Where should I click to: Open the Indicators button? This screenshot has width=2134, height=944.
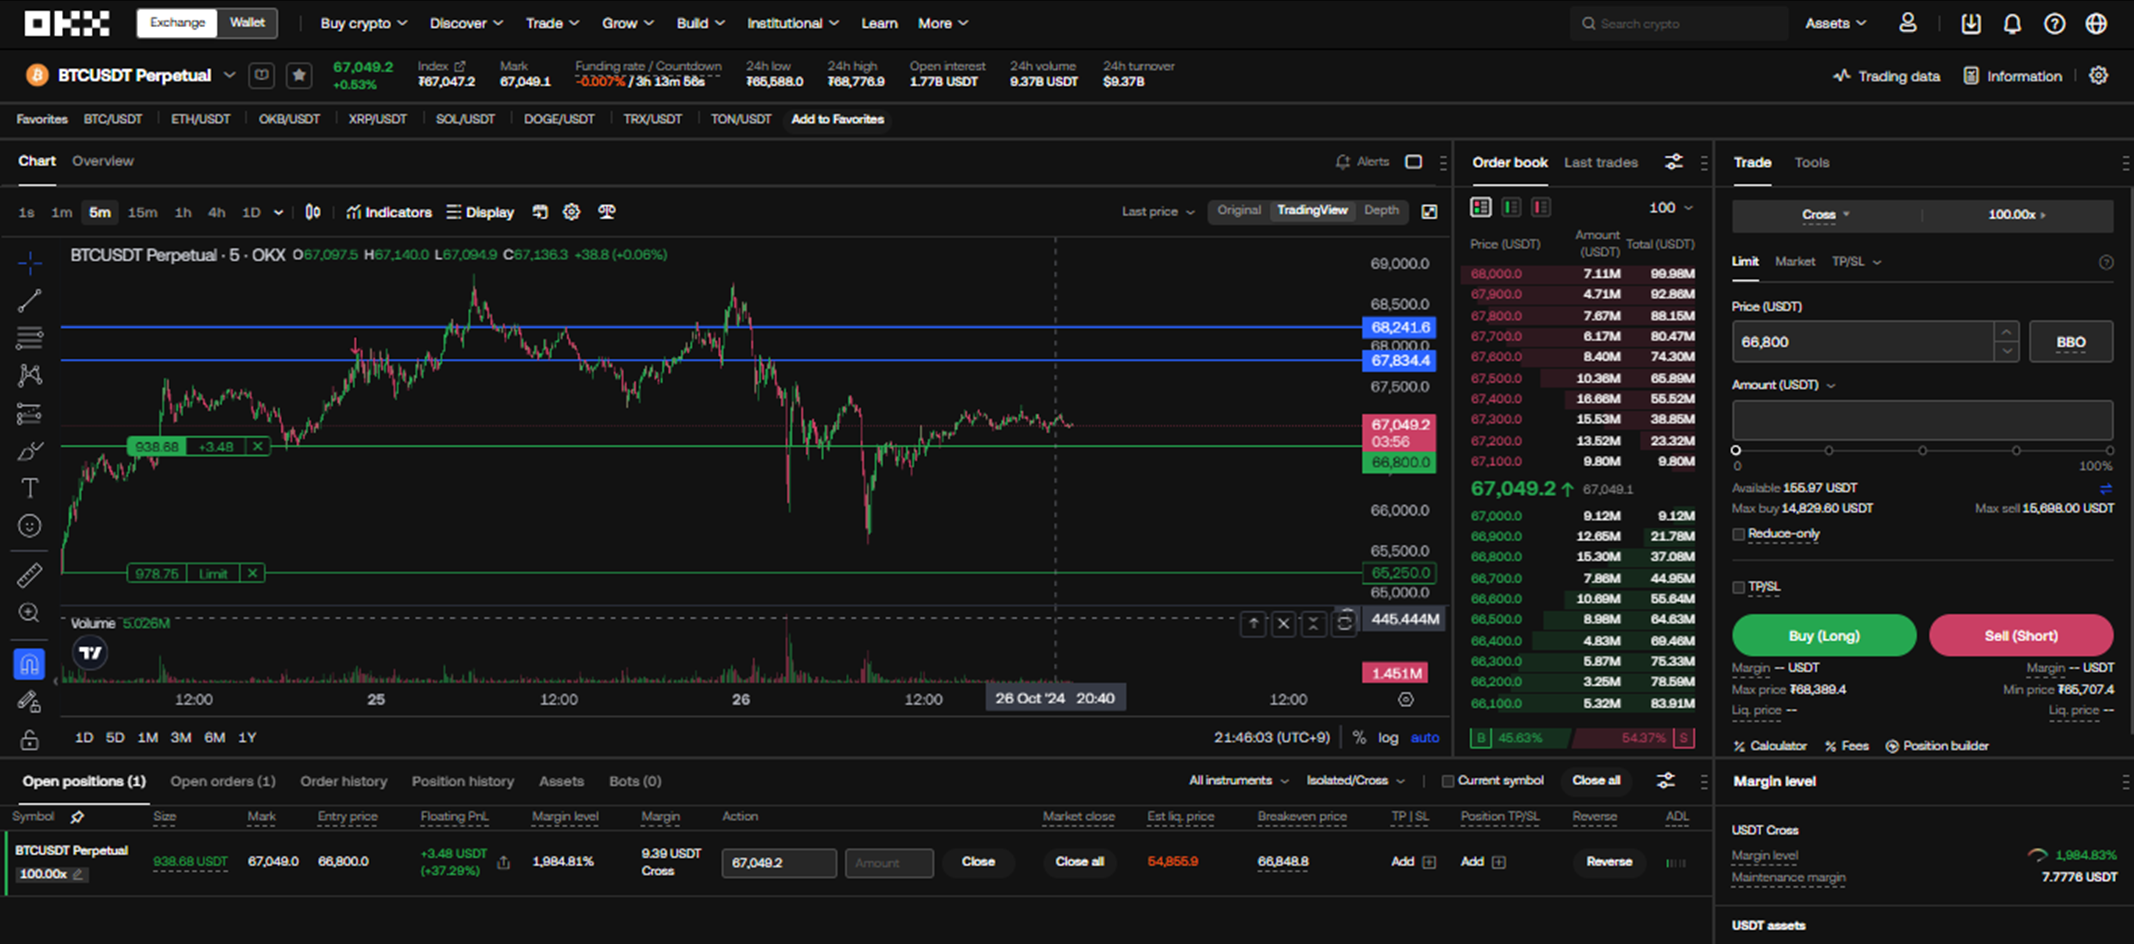coord(389,212)
